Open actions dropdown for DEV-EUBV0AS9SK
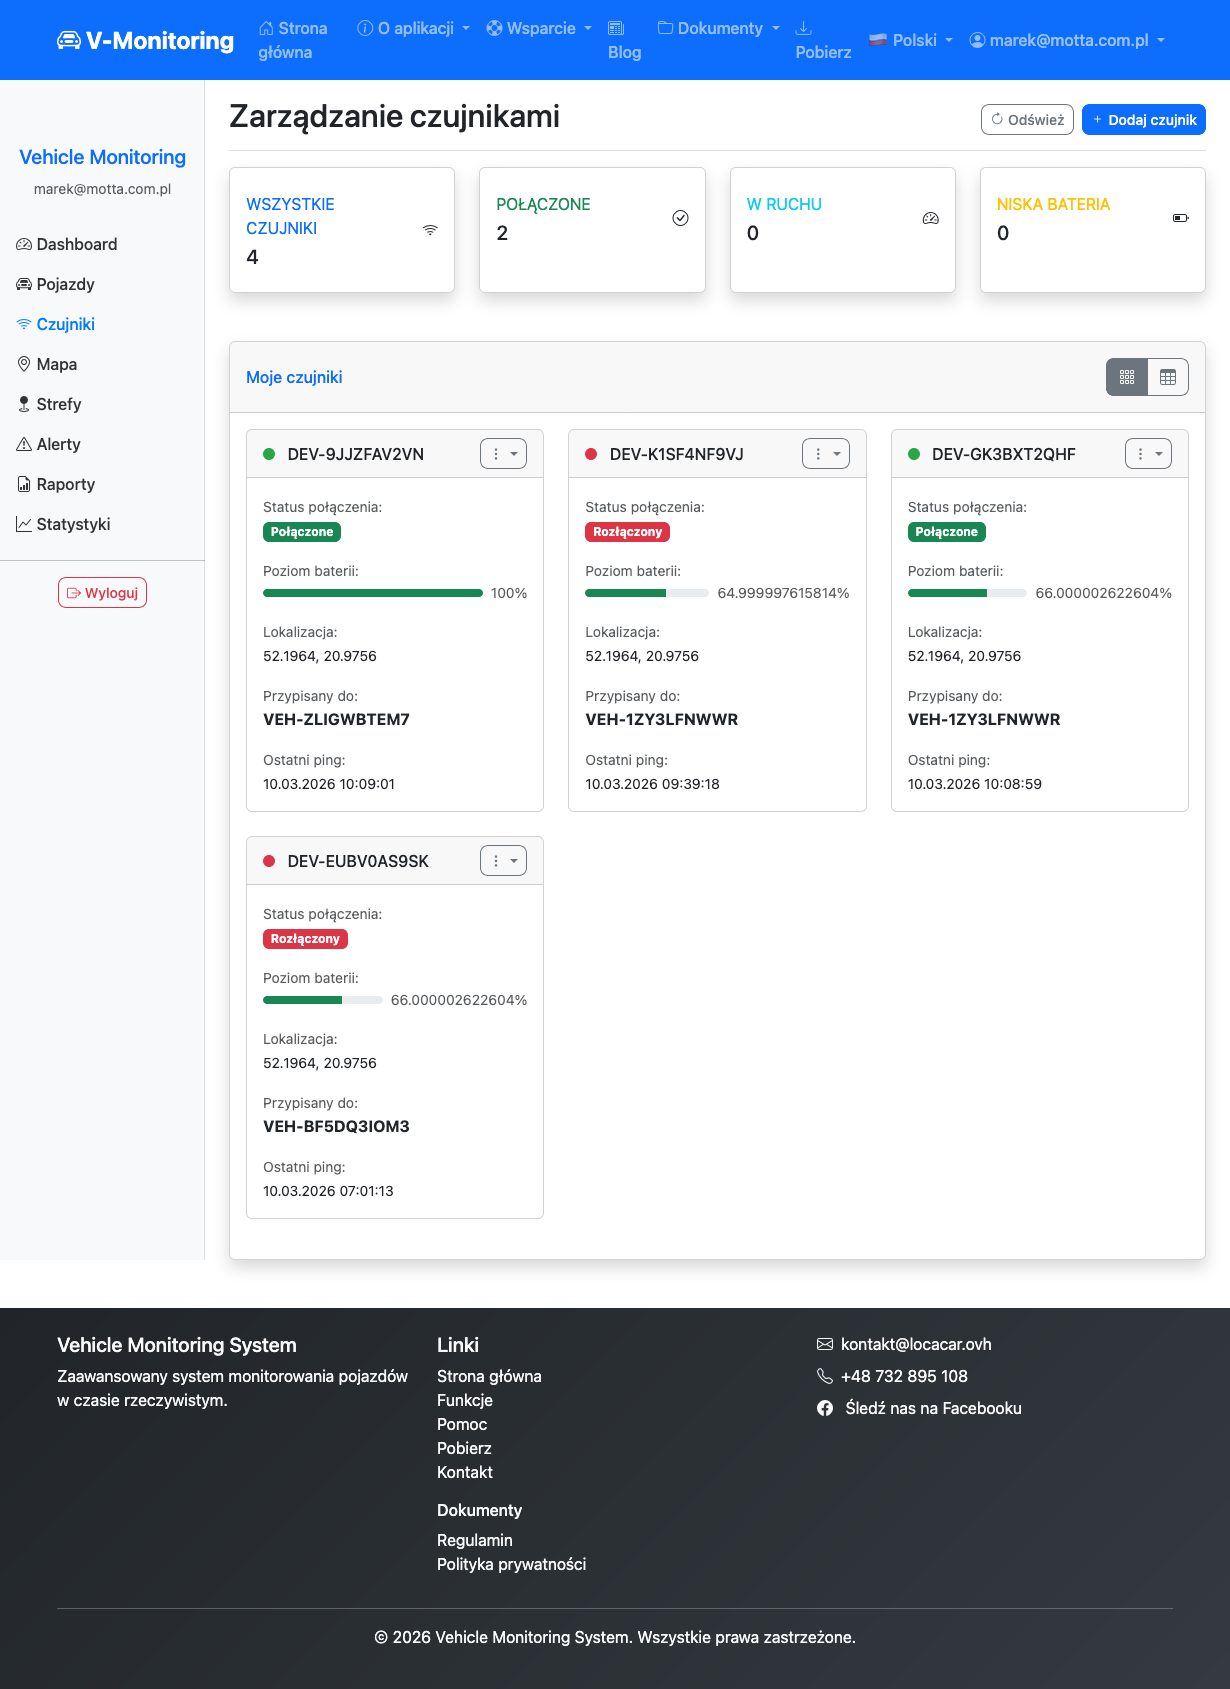Screen dimensions: 1230x1689 (503, 861)
